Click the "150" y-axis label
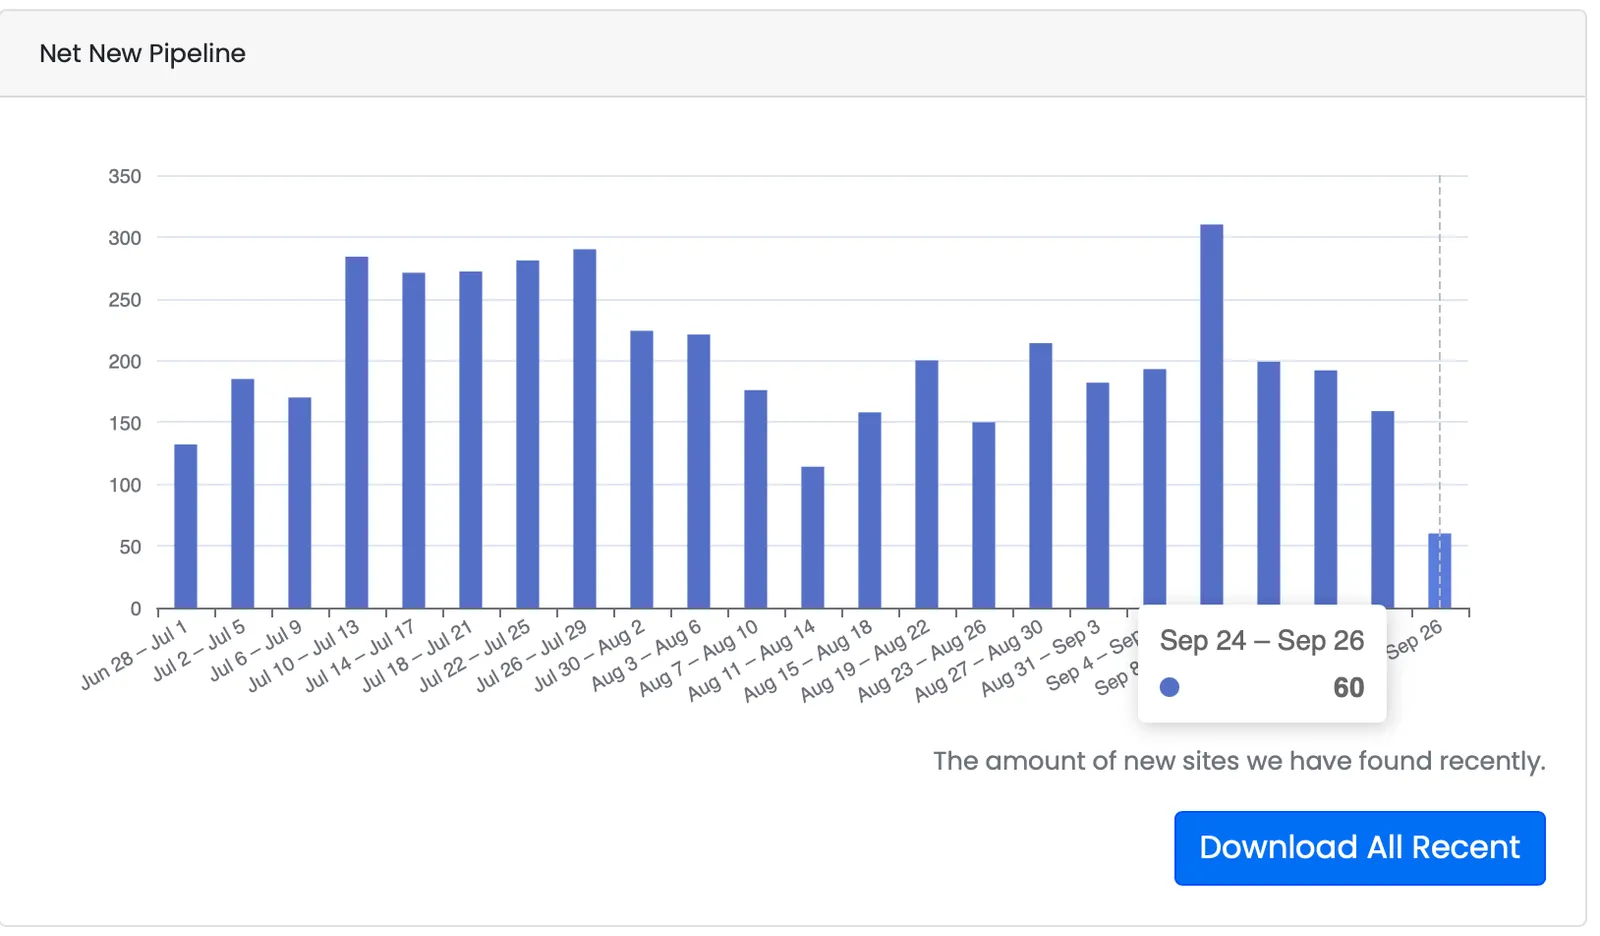 click(x=125, y=423)
